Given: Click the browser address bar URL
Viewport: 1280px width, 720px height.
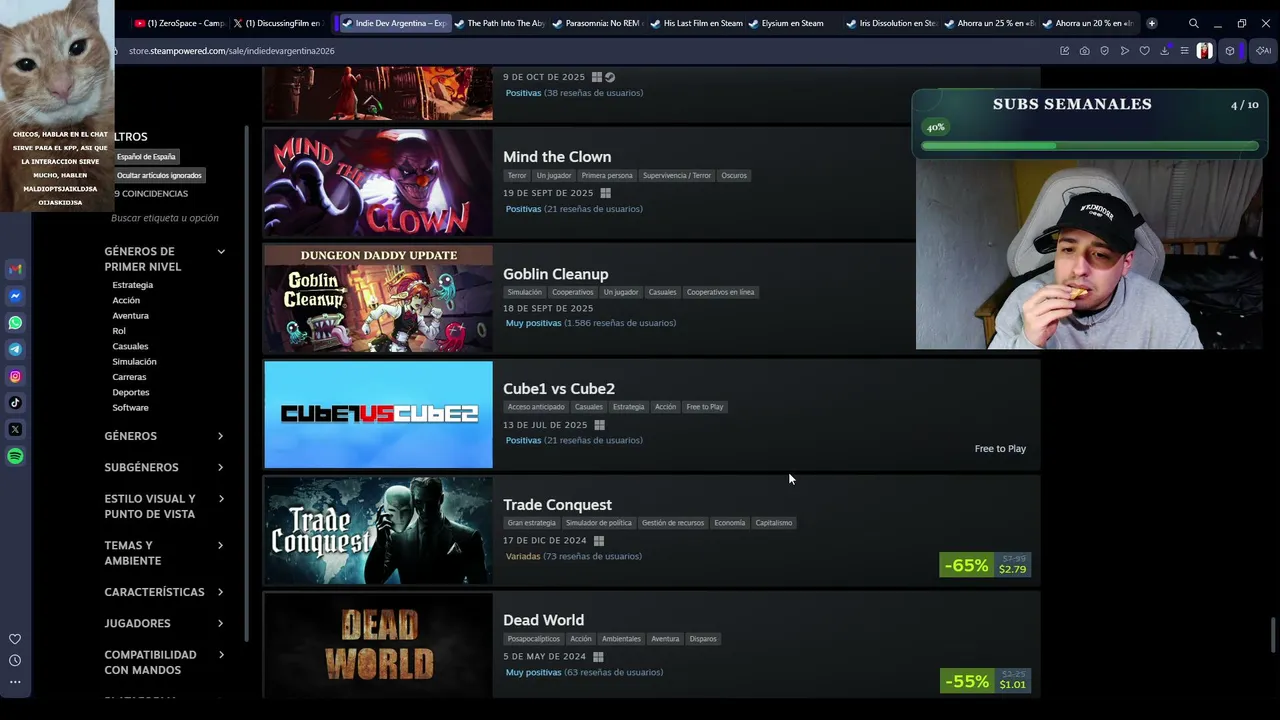Looking at the screenshot, I should click(x=231, y=51).
